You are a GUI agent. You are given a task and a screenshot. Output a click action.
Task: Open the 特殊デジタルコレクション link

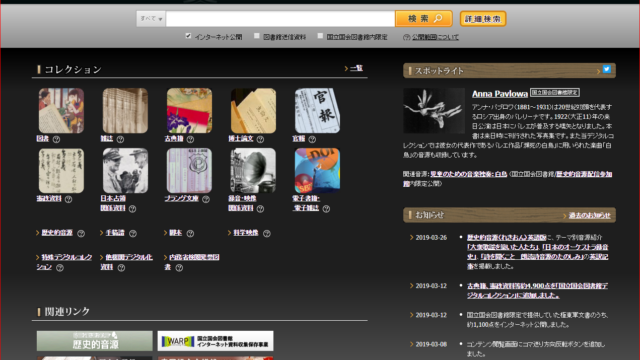(64, 262)
